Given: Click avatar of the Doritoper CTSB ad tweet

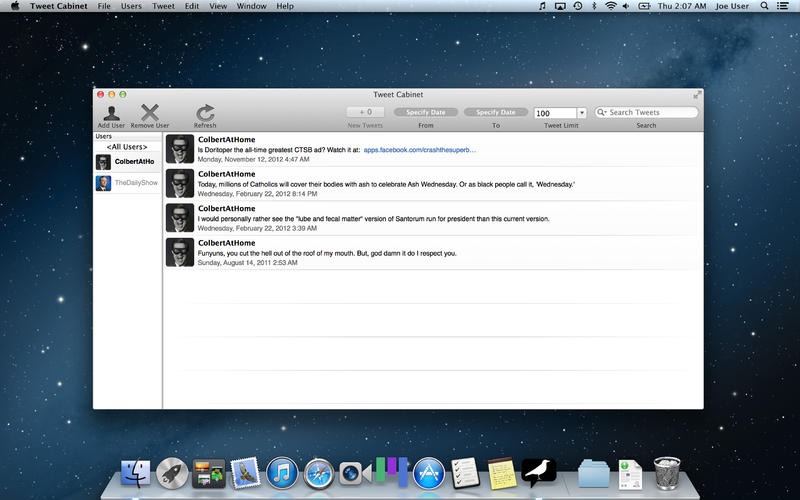Looking at the screenshot, I should [180, 149].
